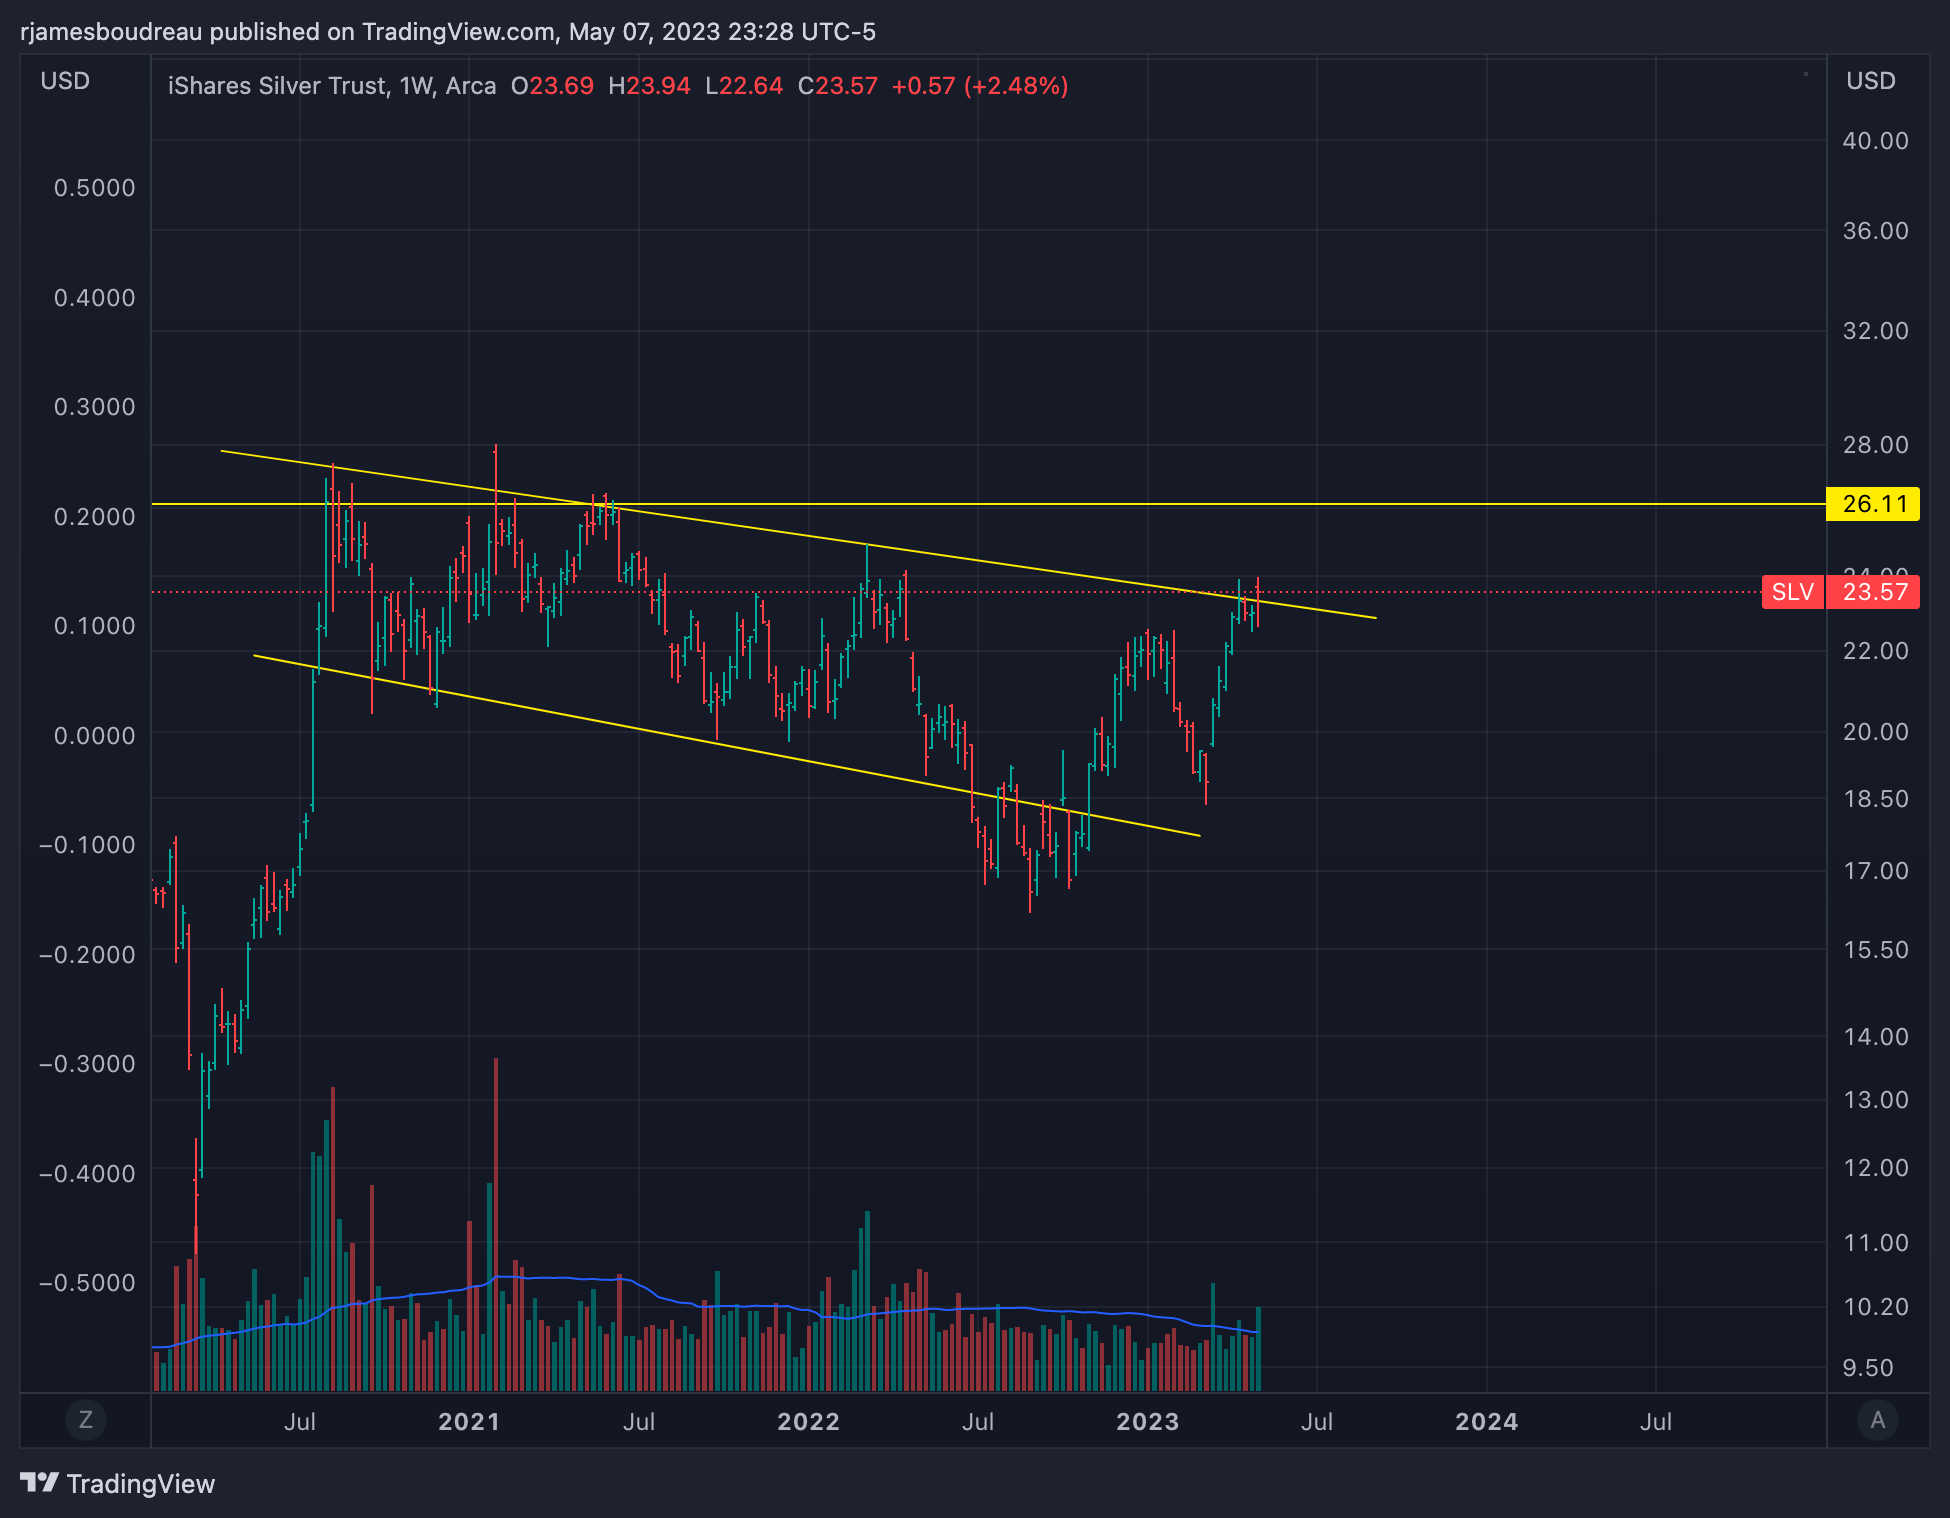
Task: Click the Z timezone button
Action: click(85, 1419)
